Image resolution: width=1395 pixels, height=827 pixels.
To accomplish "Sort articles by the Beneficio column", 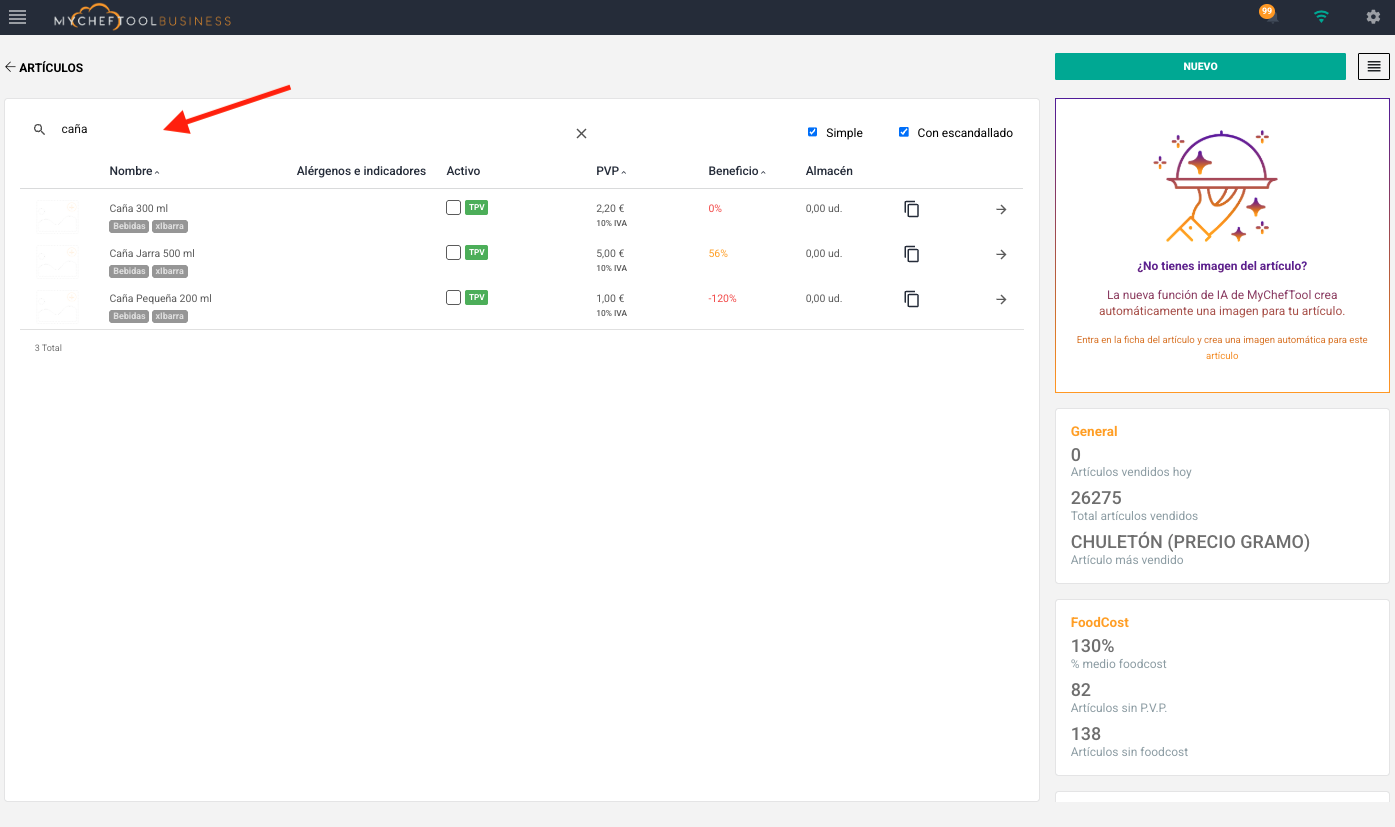I will tap(733, 171).
